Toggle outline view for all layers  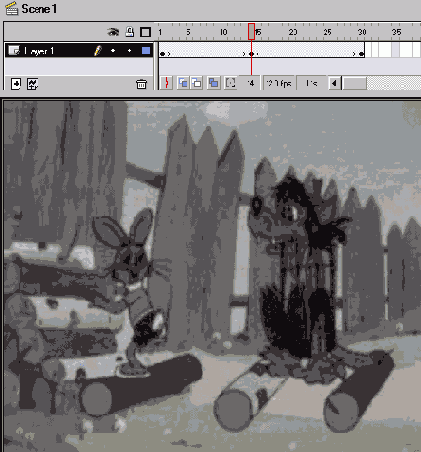(145, 32)
